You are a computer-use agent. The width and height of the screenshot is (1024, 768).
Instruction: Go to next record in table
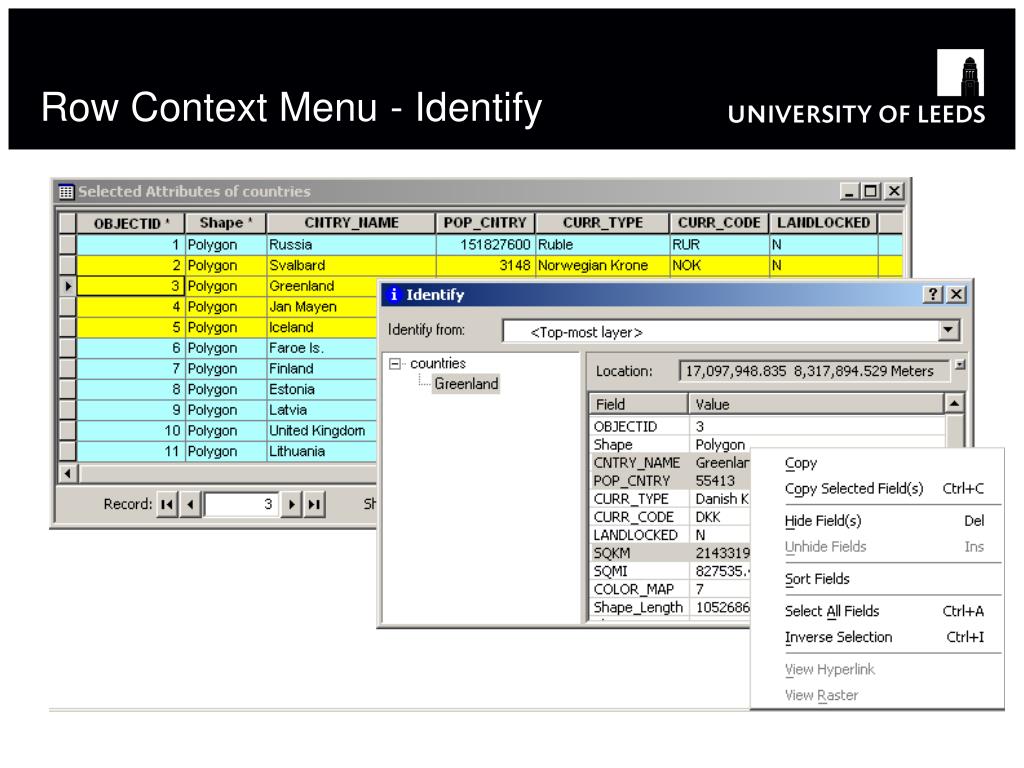[x=291, y=504]
